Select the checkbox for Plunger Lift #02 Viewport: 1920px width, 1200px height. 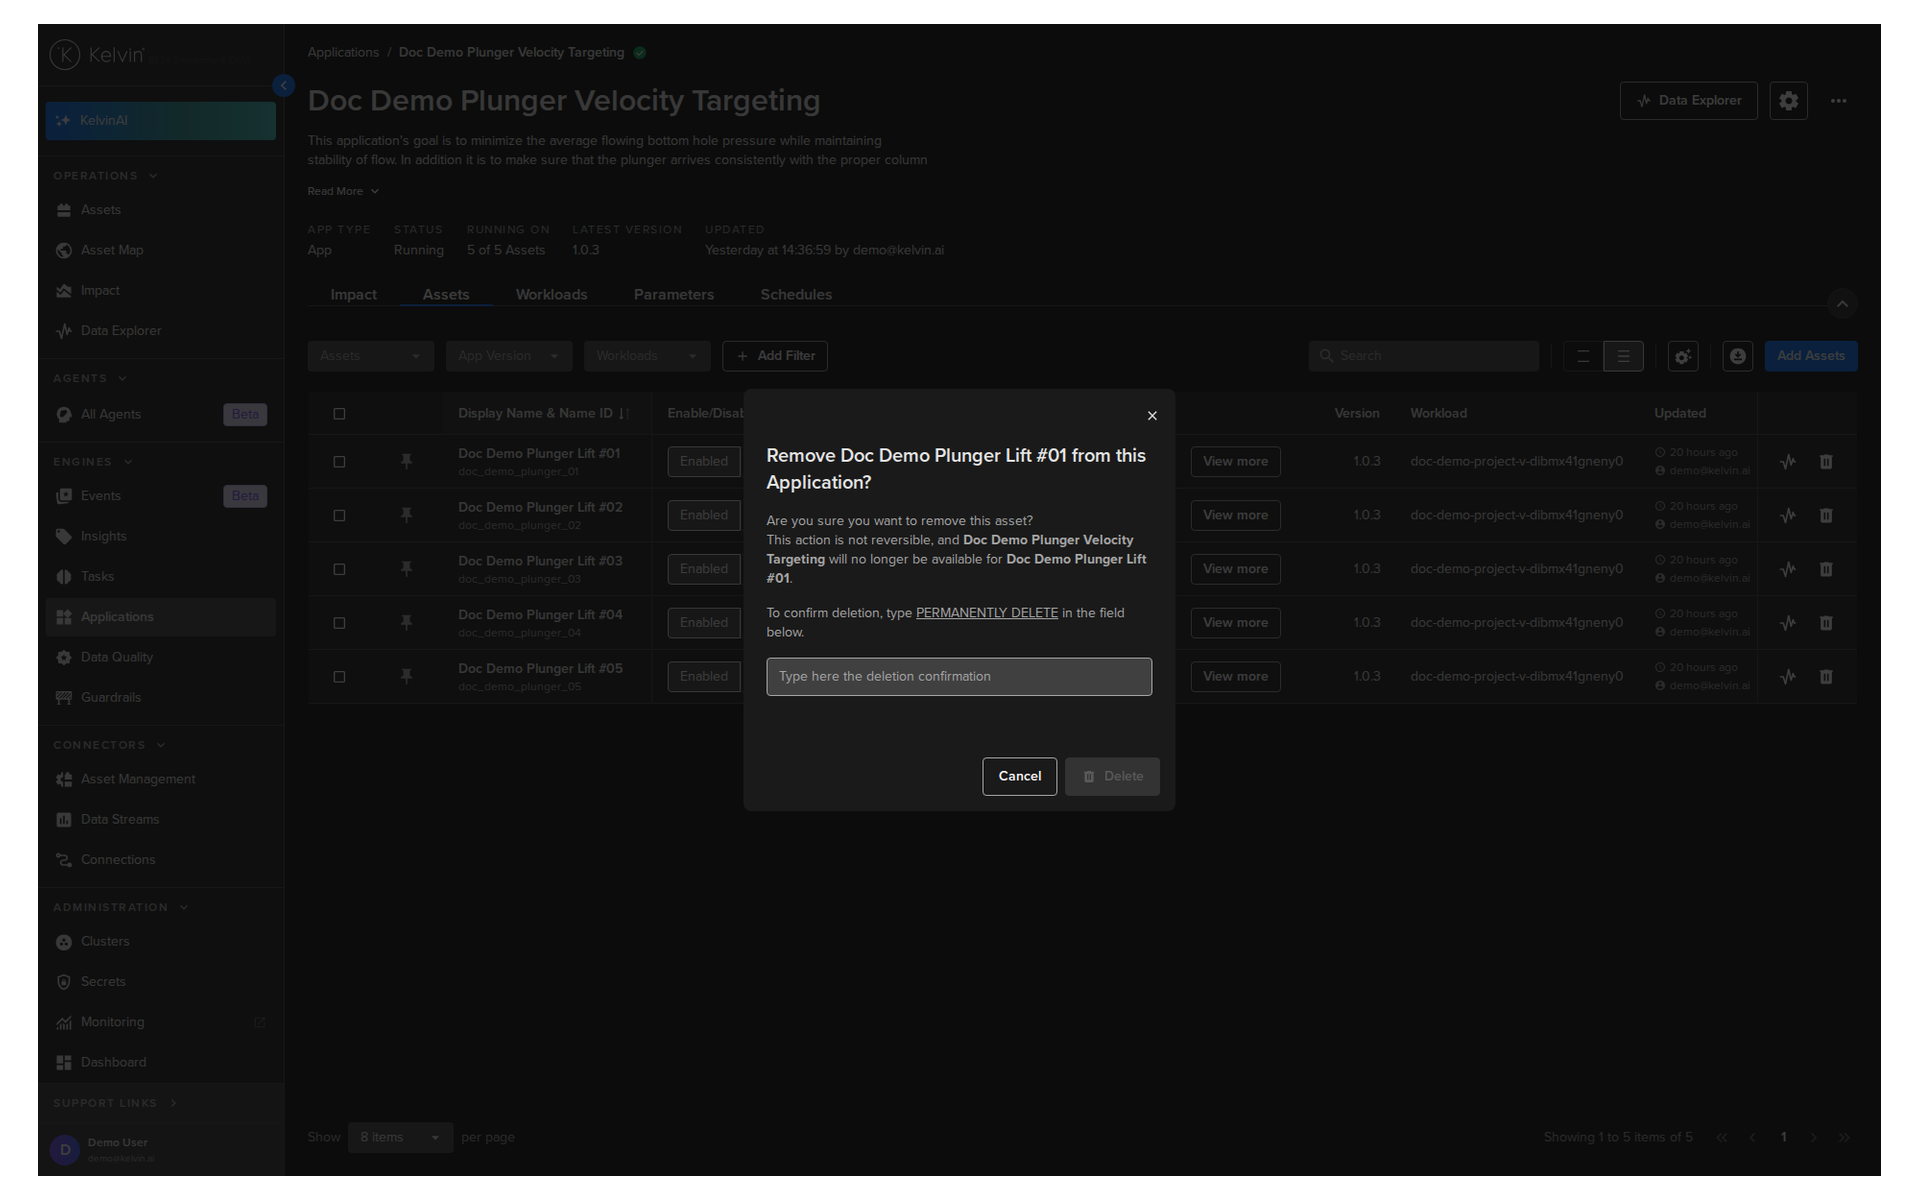coord(339,516)
